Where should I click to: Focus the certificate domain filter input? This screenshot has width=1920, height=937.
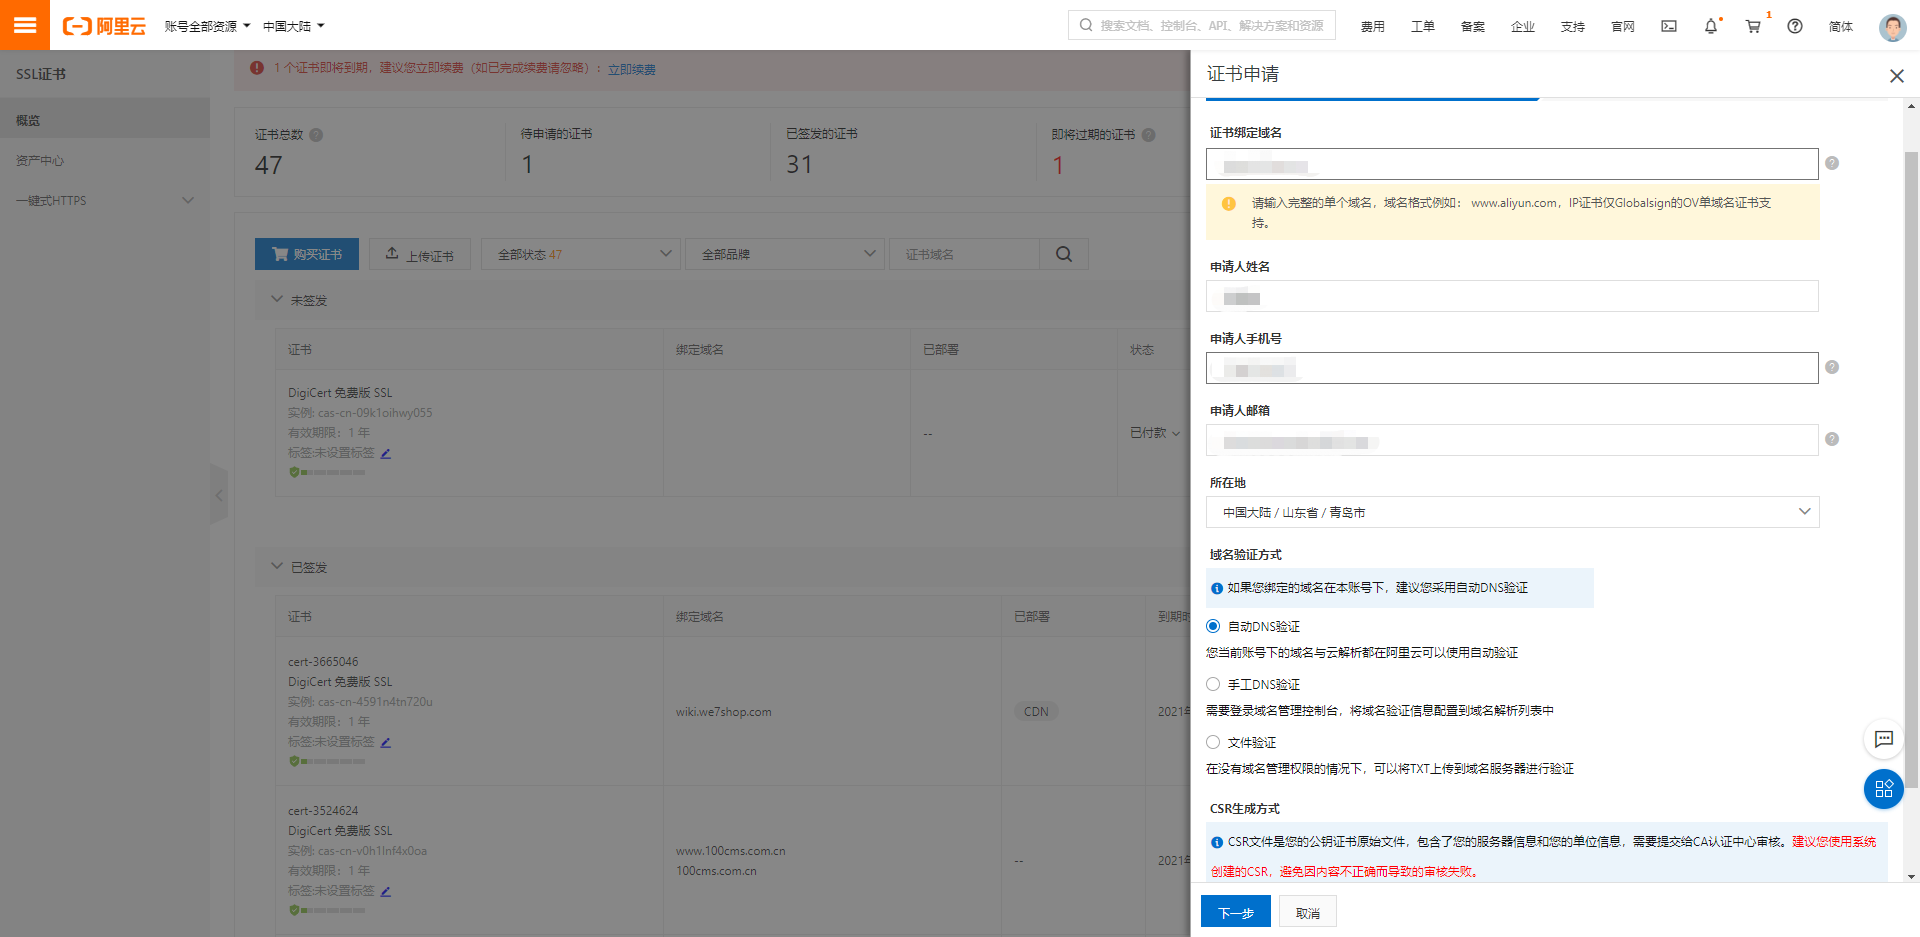[965, 254]
